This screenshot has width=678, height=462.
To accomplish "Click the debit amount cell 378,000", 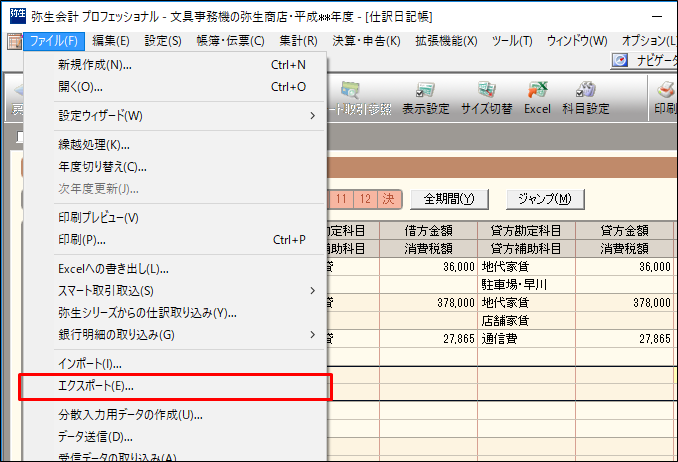I will point(429,303).
